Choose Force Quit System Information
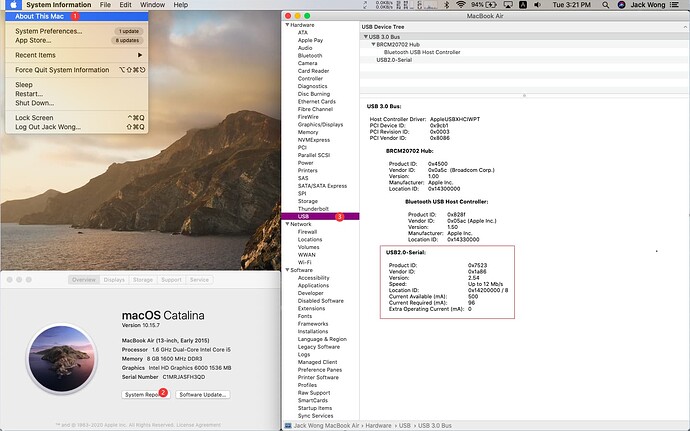690x431 pixels. point(77,70)
